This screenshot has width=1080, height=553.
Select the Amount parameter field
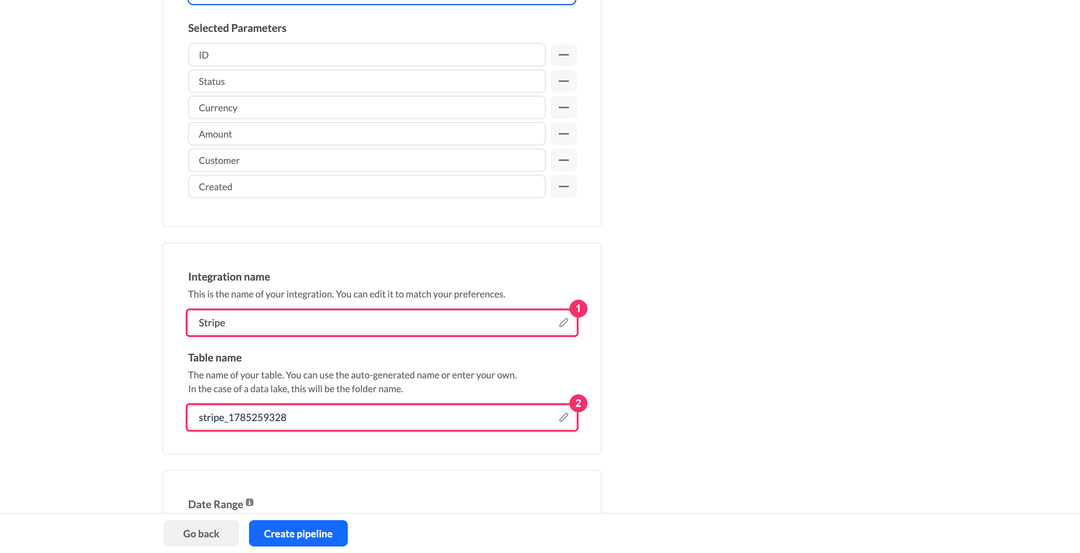point(366,134)
